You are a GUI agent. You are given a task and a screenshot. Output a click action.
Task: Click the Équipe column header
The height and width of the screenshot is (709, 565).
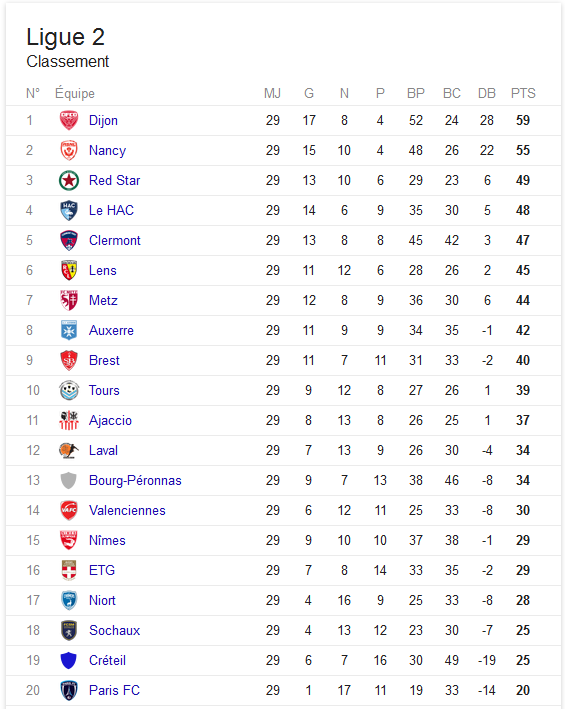[75, 93]
